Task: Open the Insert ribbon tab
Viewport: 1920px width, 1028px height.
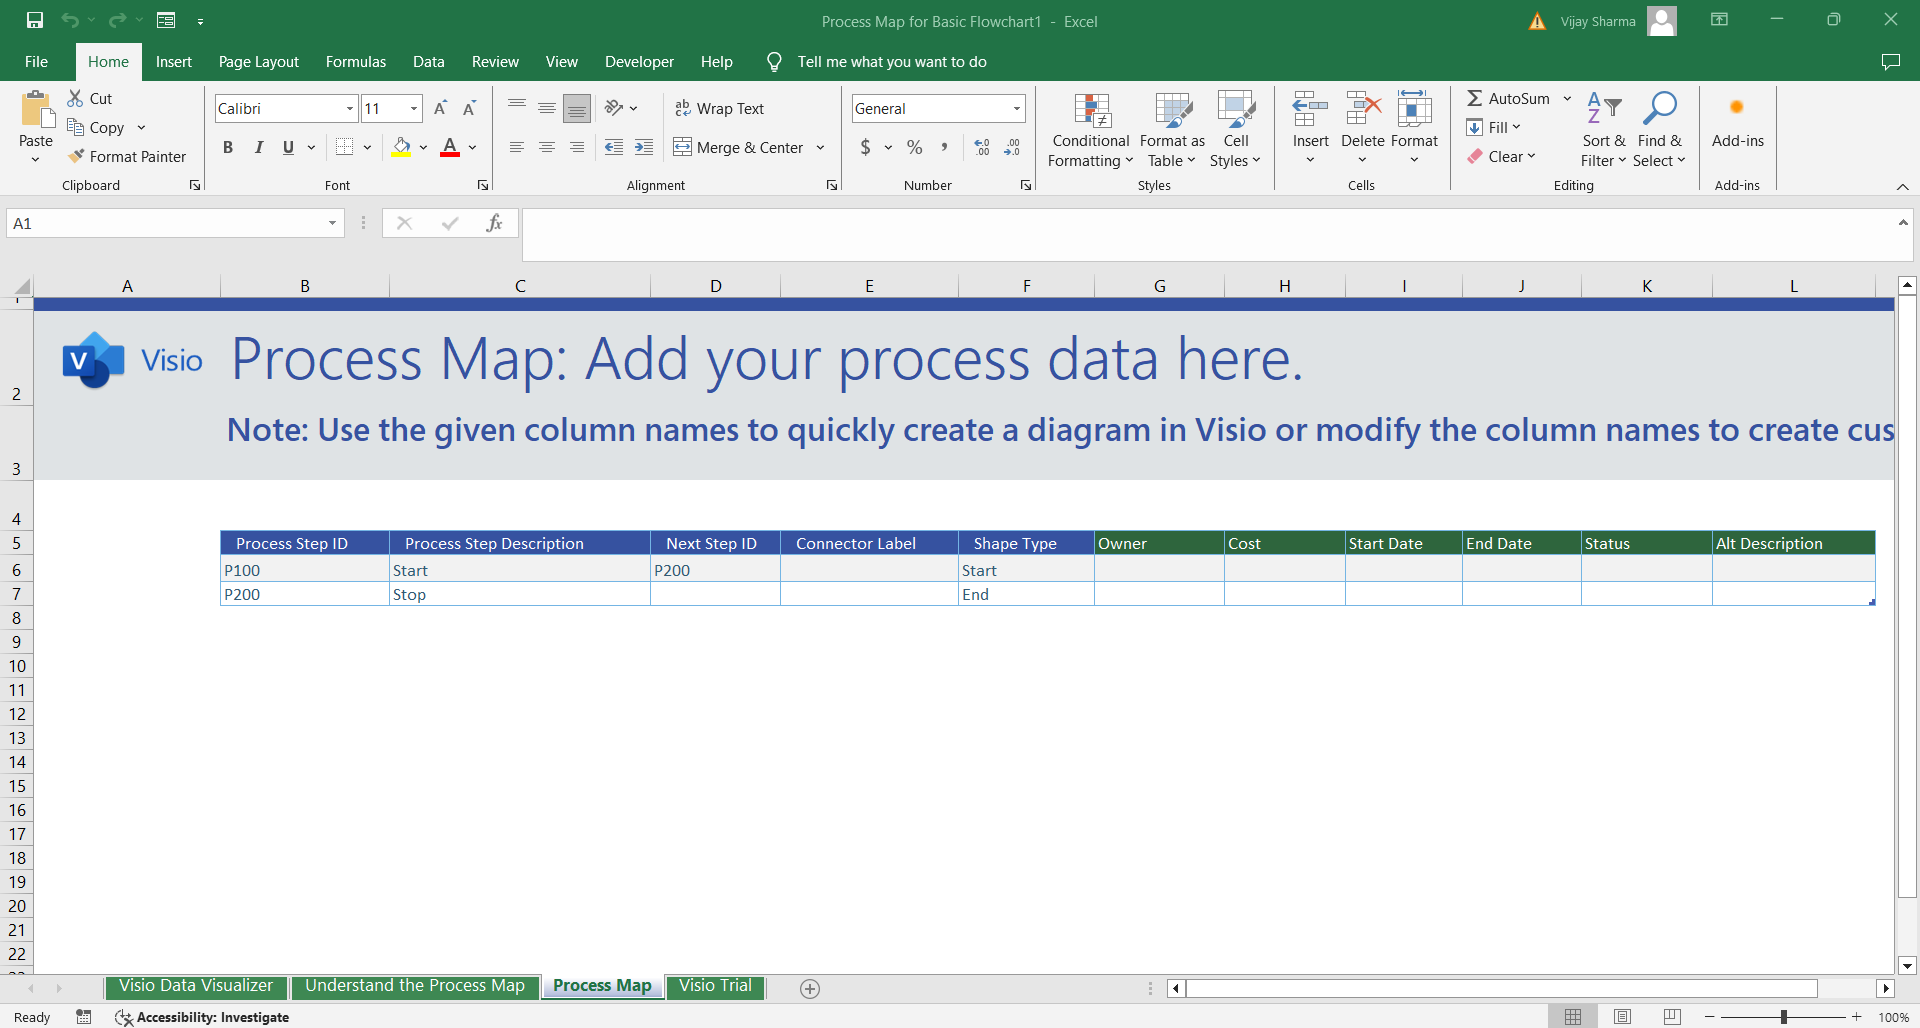Action: tap(173, 62)
